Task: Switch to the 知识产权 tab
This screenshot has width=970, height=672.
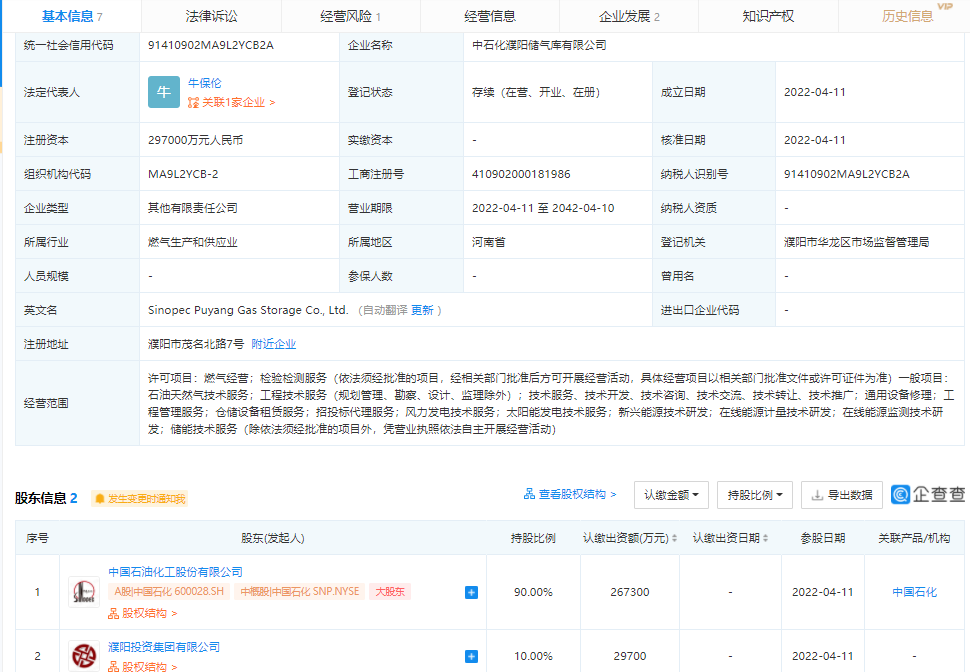Action: click(x=768, y=16)
